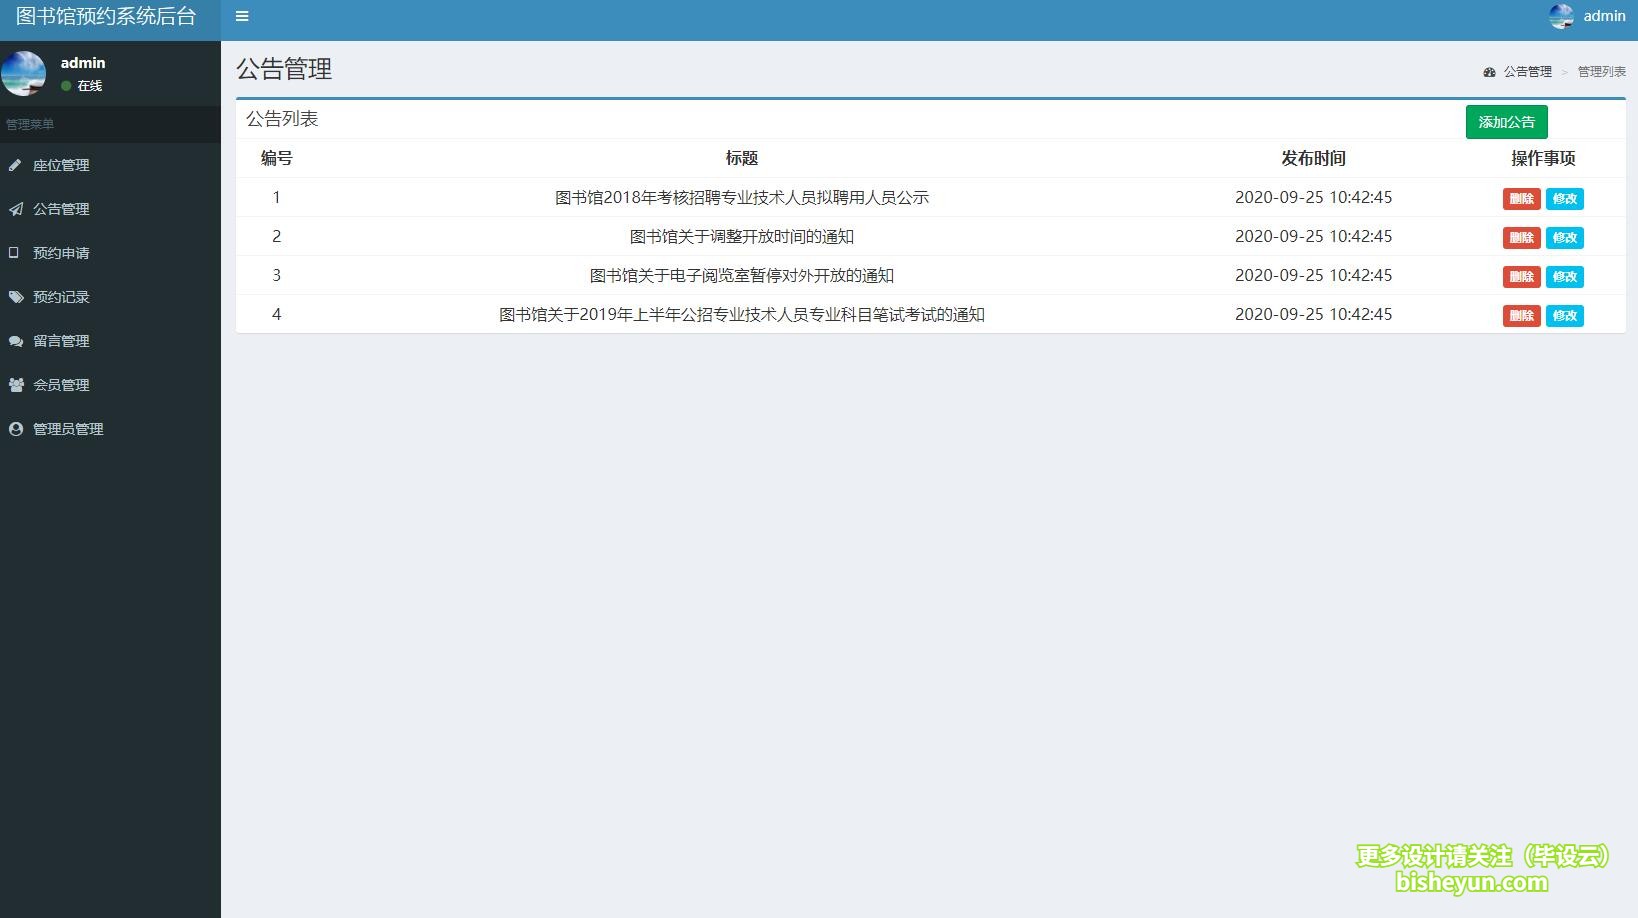The image size is (1638, 918).
Task: Open 会员管理 in the sidebar
Action: click(x=110, y=385)
